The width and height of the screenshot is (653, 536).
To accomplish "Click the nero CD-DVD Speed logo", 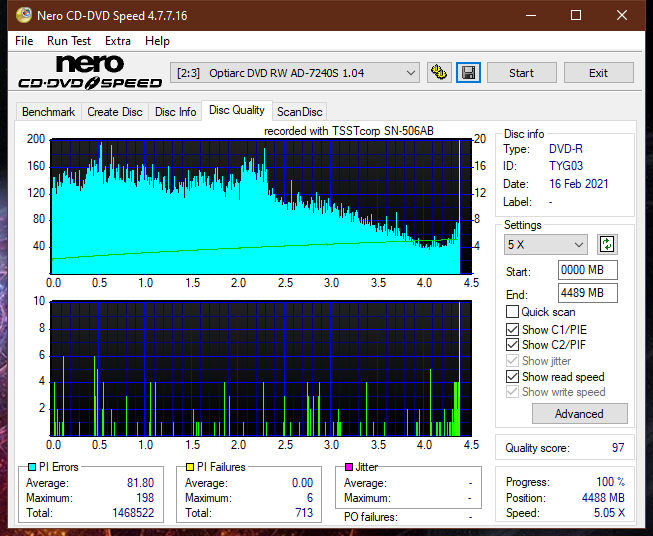I will point(90,72).
